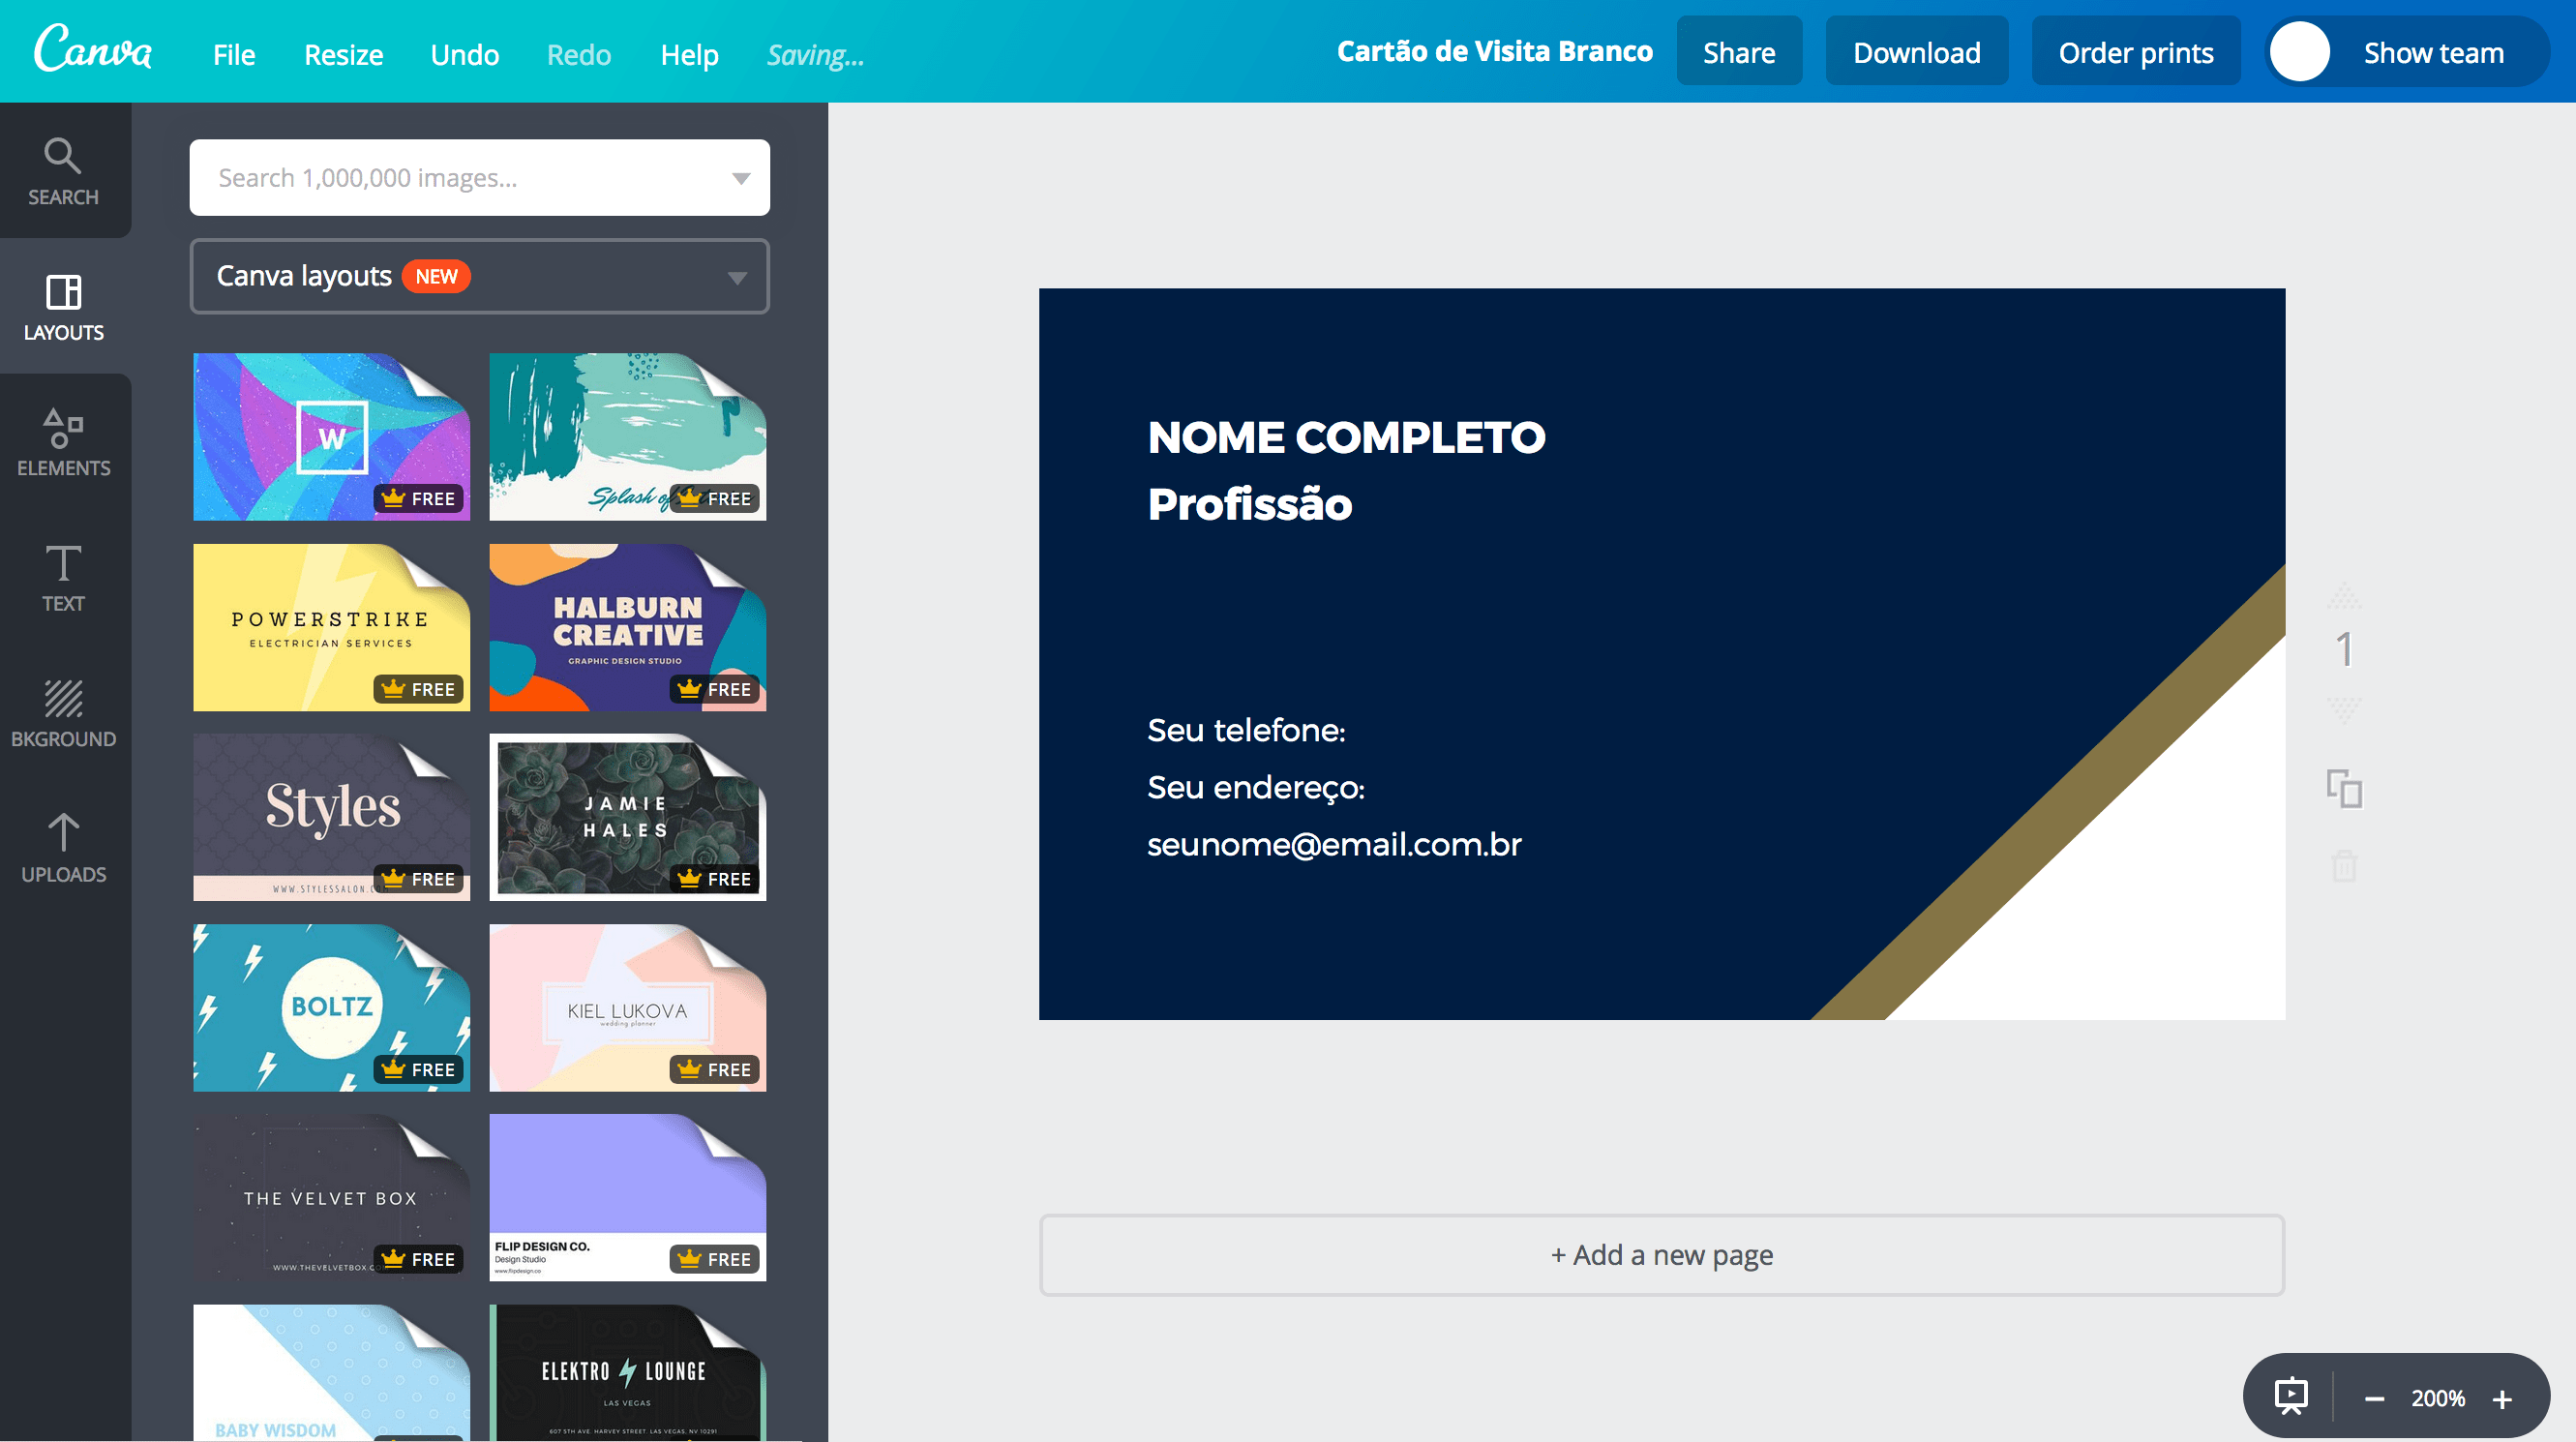Click the profile avatar circle
Image resolution: width=2576 pixels, height=1442 pixels.
(2300, 52)
